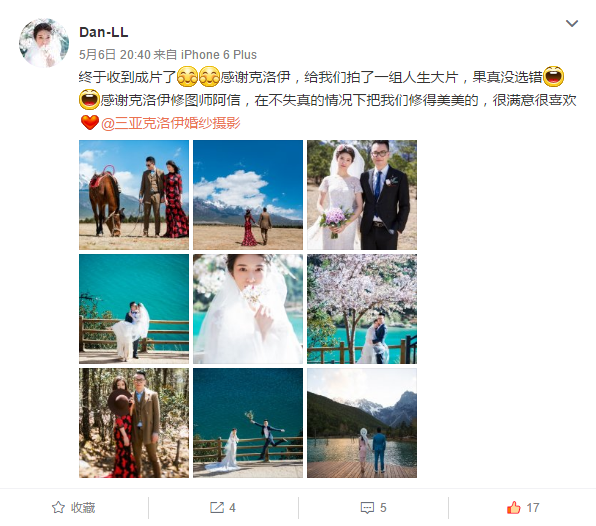Click the star favorite (收藏) icon
The height and width of the screenshot is (526, 596).
(58, 507)
